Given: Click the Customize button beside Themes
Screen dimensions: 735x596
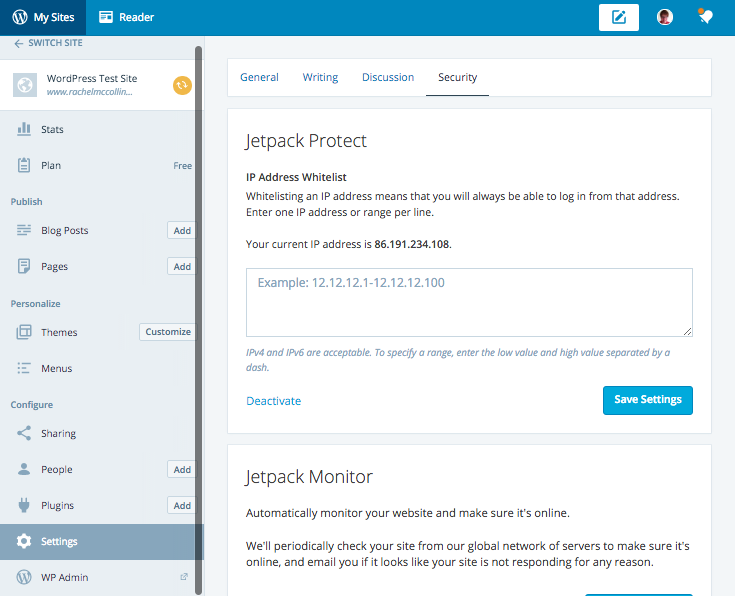Looking at the screenshot, I should coord(168,332).
